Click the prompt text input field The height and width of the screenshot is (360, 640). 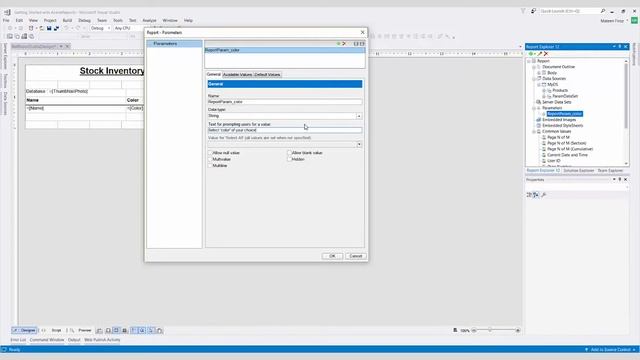pyautogui.click(x=284, y=130)
